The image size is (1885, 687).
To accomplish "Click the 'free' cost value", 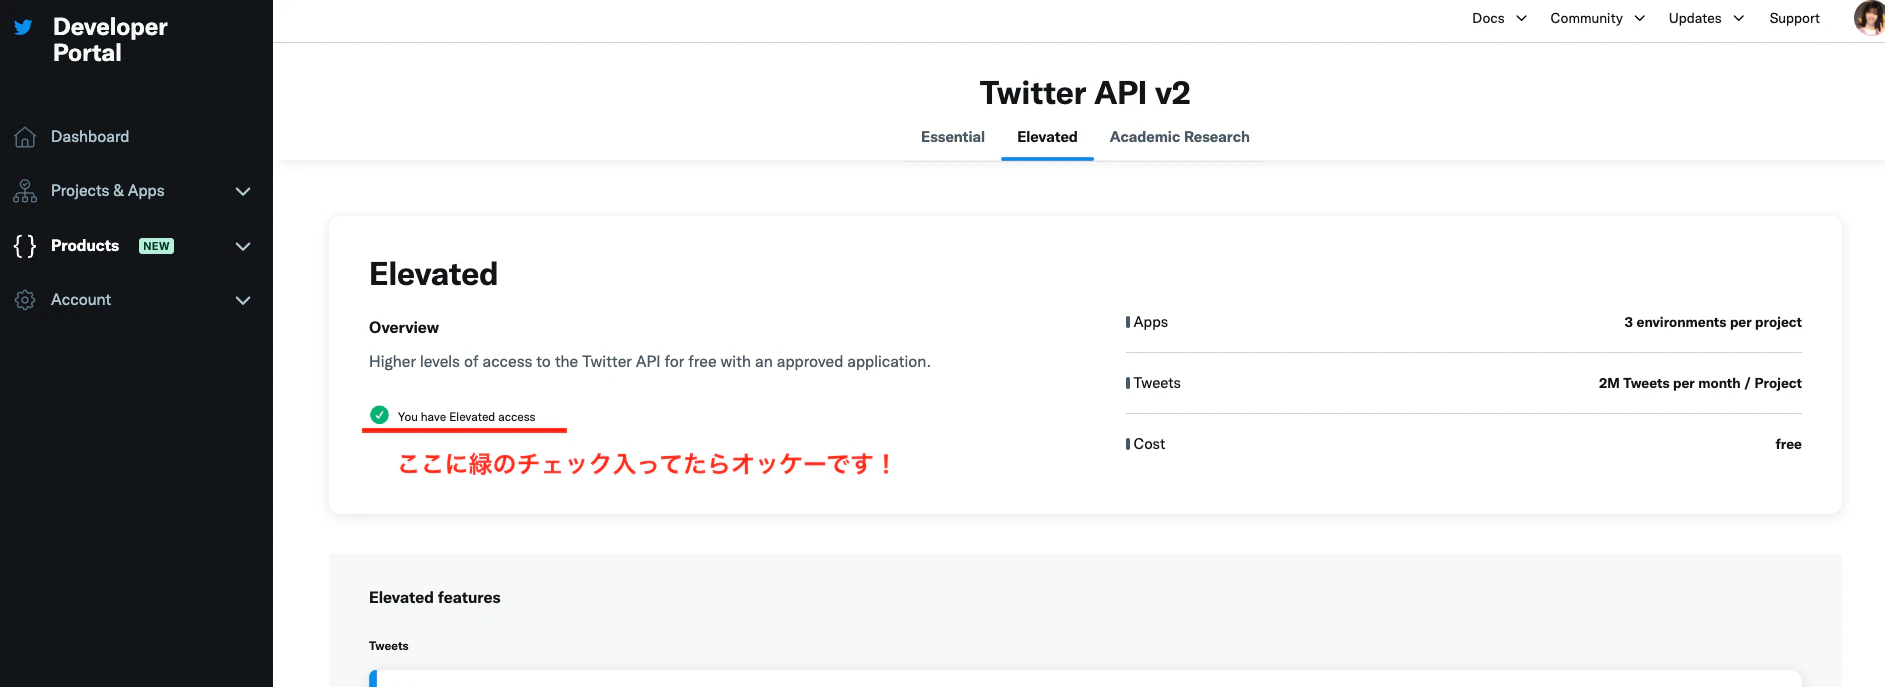I will click(1788, 444).
